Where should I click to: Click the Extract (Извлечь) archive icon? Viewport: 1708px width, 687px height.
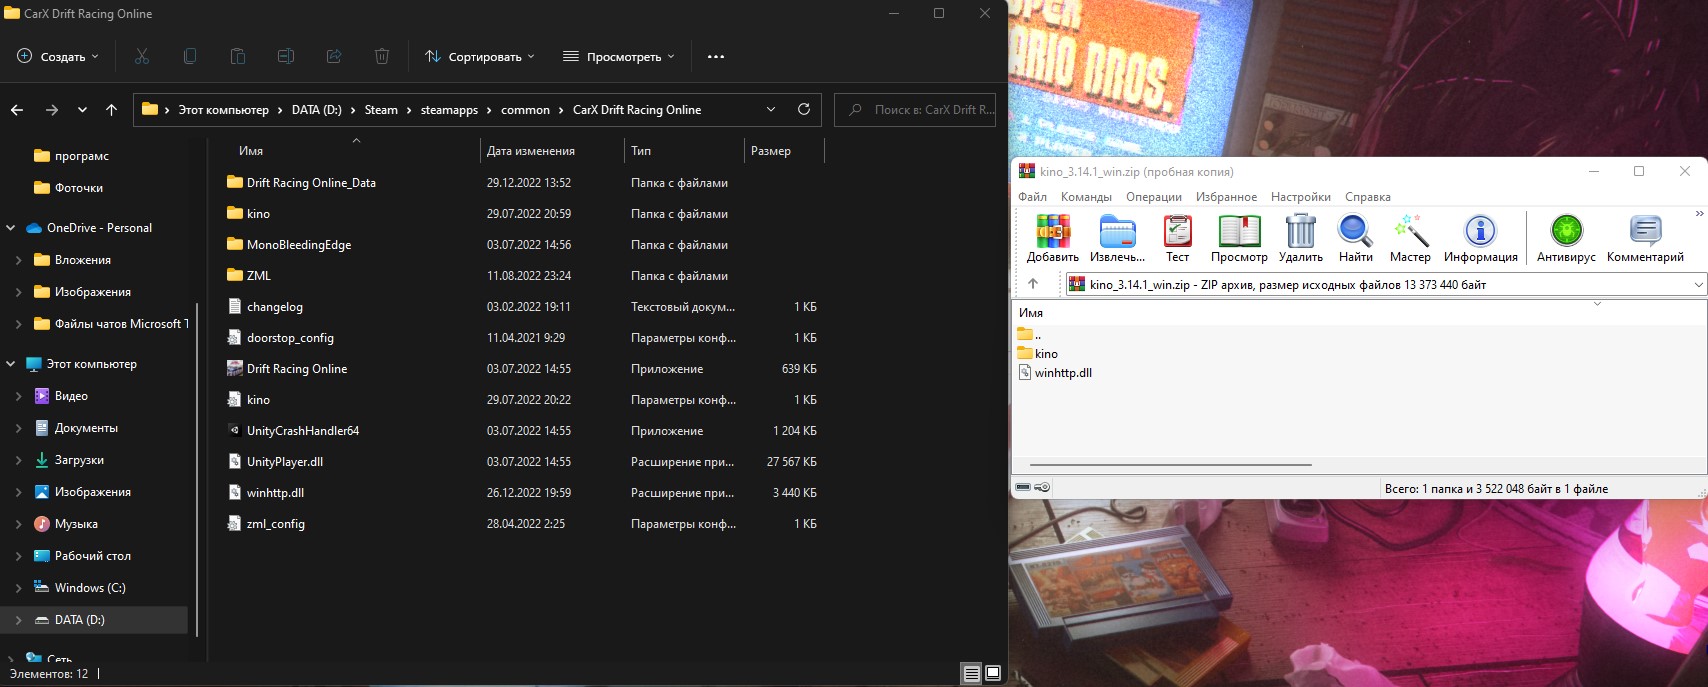pyautogui.click(x=1118, y=231)
